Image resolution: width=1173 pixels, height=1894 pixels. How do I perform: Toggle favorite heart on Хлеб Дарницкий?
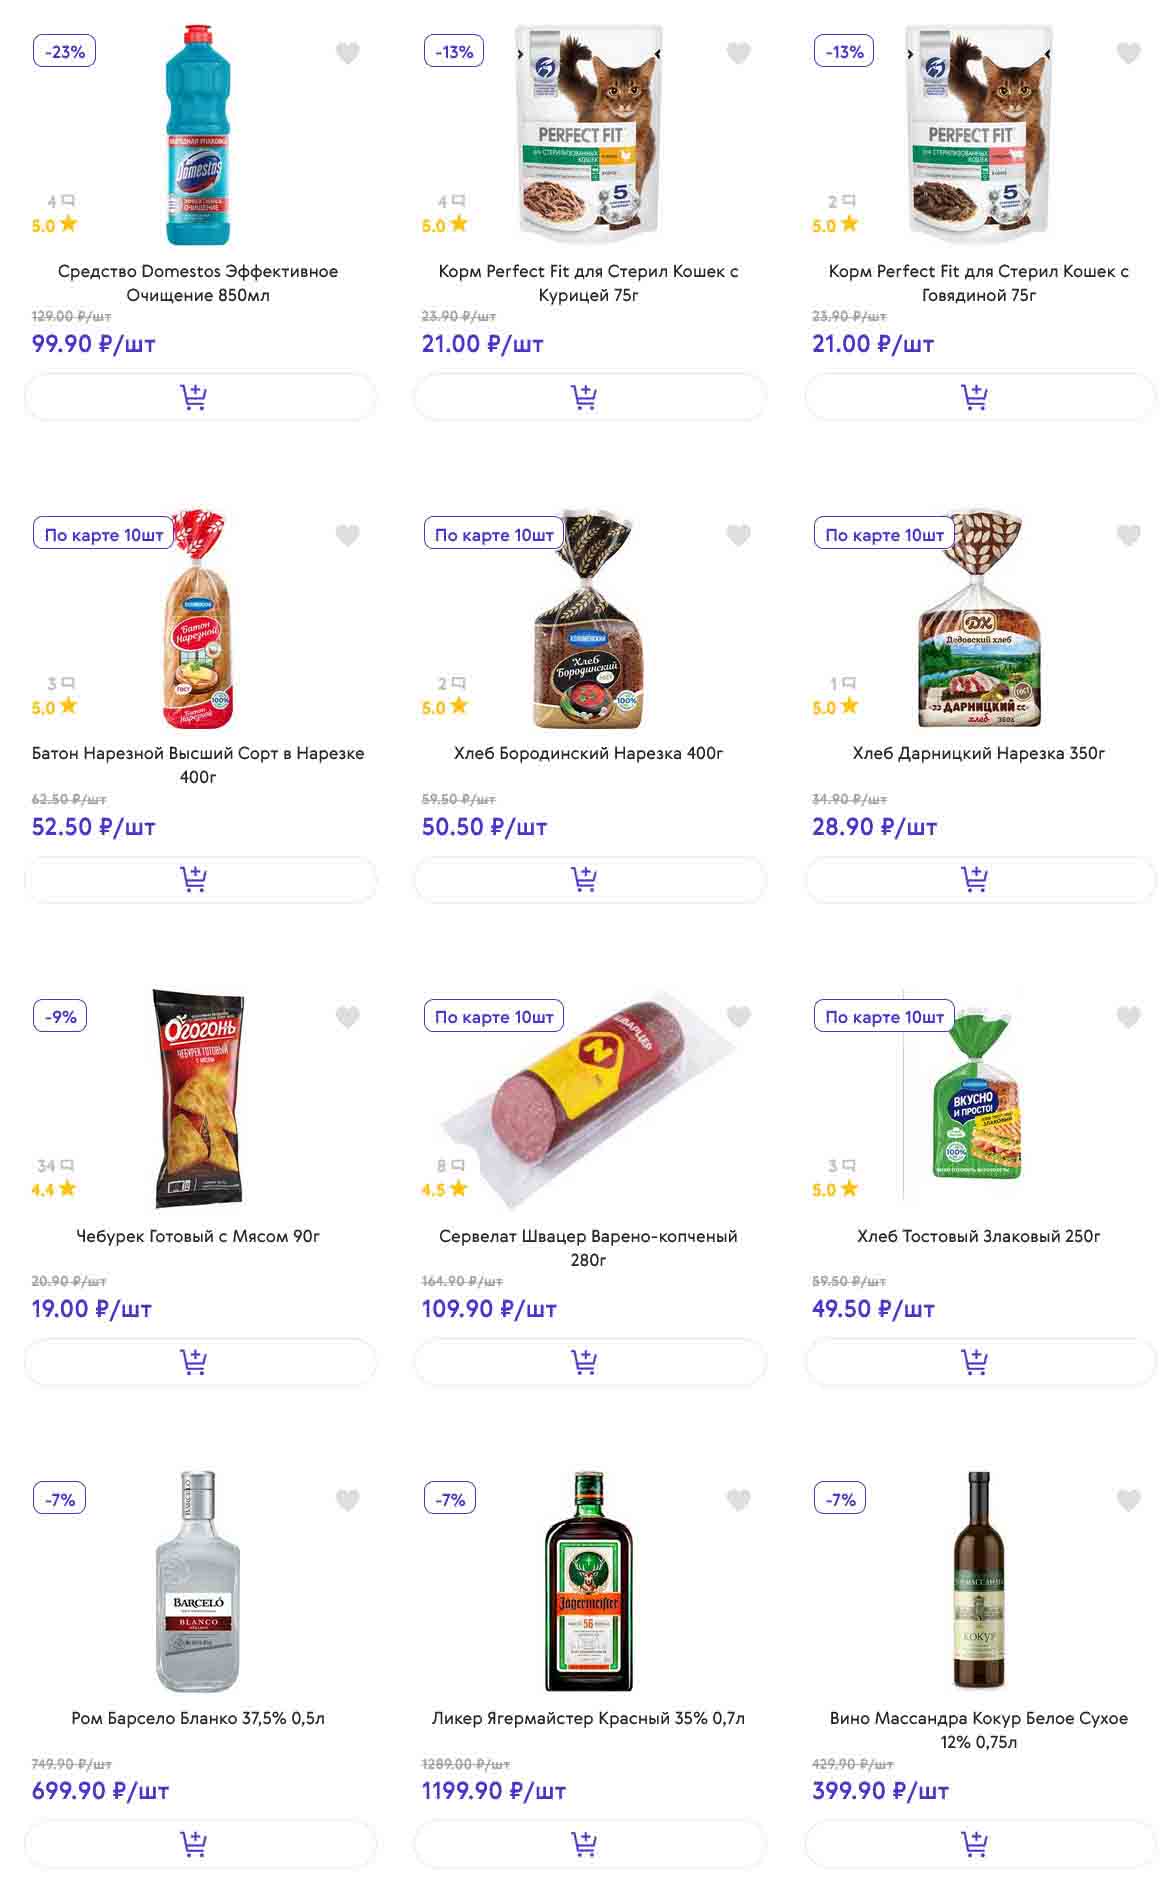(1128, 535)
